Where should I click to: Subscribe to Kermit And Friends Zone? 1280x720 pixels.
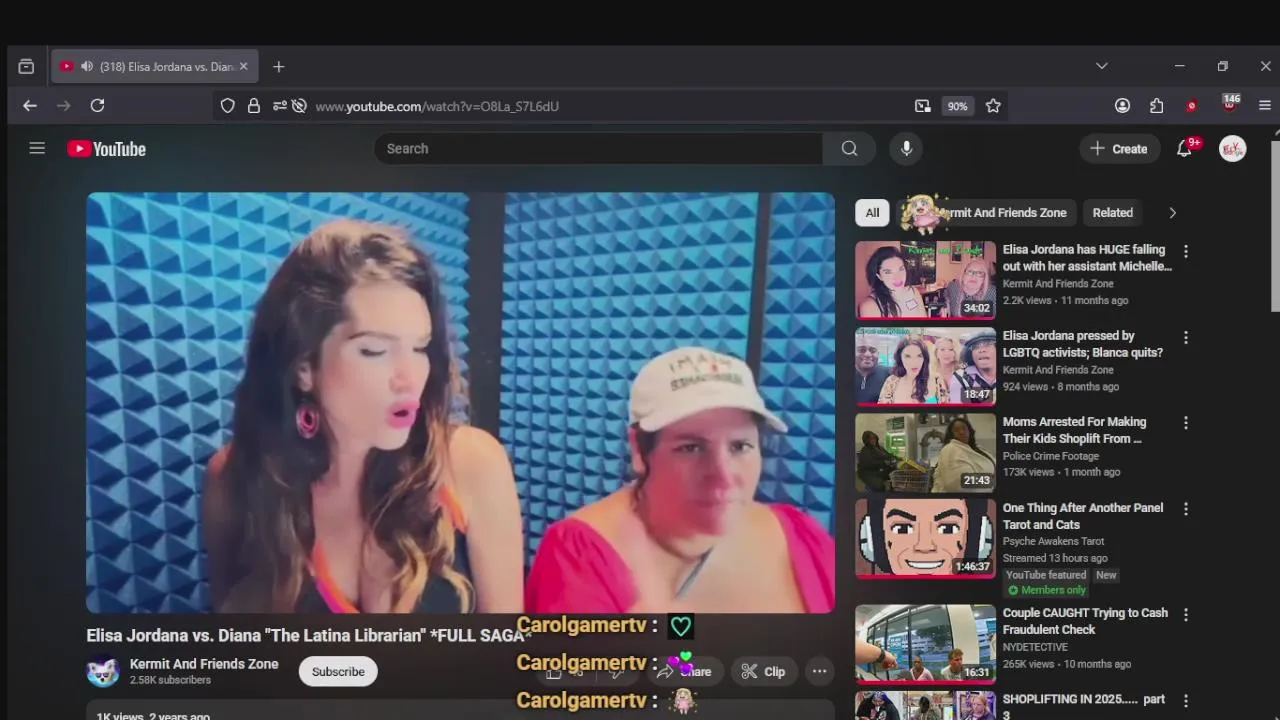[x=338, y=671]
